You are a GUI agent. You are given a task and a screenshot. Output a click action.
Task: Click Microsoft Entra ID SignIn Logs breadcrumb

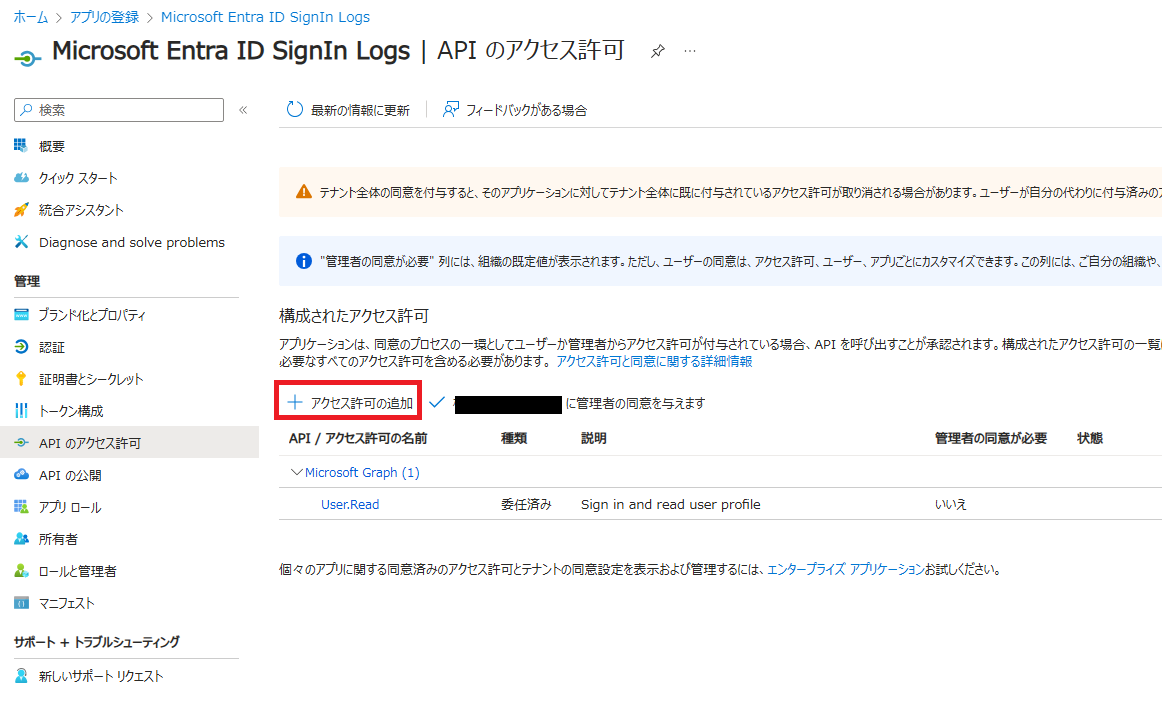pos(265,17)
